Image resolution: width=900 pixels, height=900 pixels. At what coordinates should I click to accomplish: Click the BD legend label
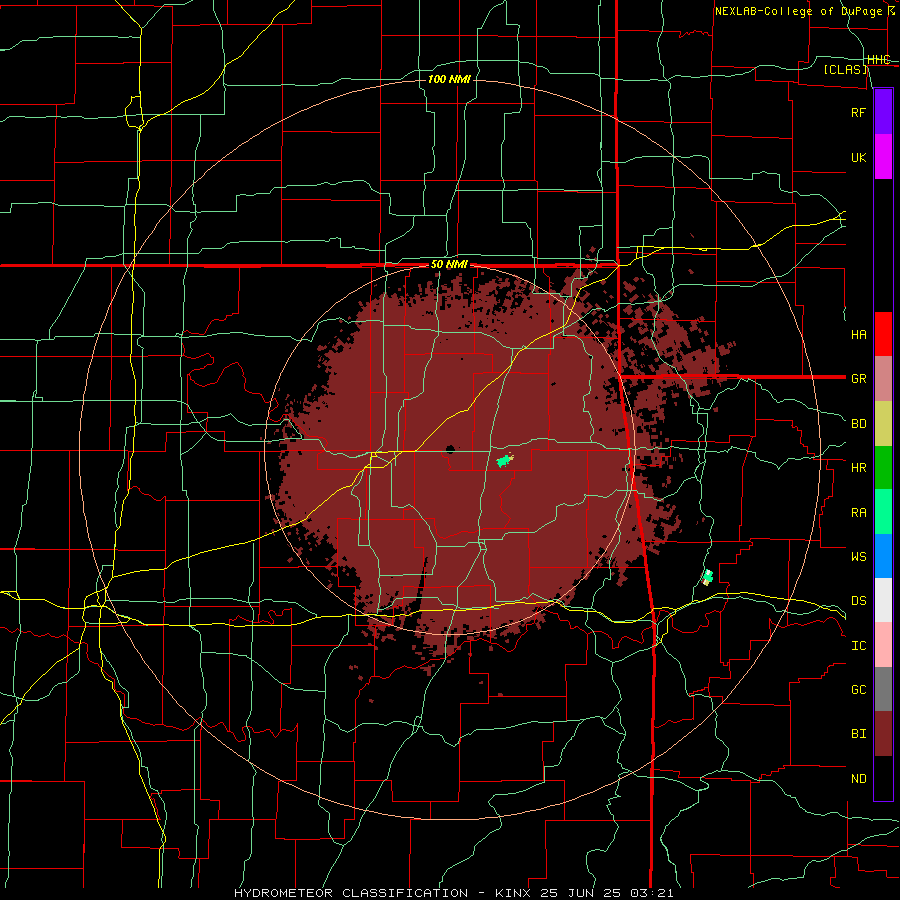click(858, 424)
